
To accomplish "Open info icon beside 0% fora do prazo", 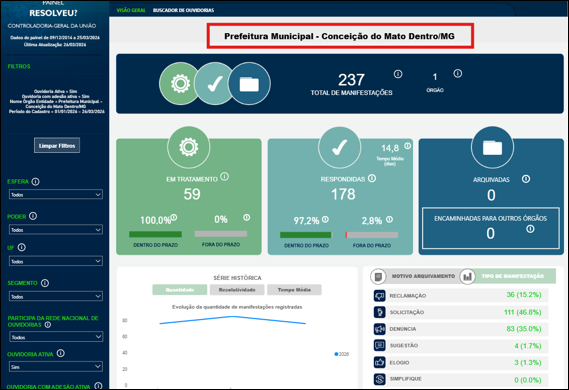I will pyautogui.click(x=247, y=217).
